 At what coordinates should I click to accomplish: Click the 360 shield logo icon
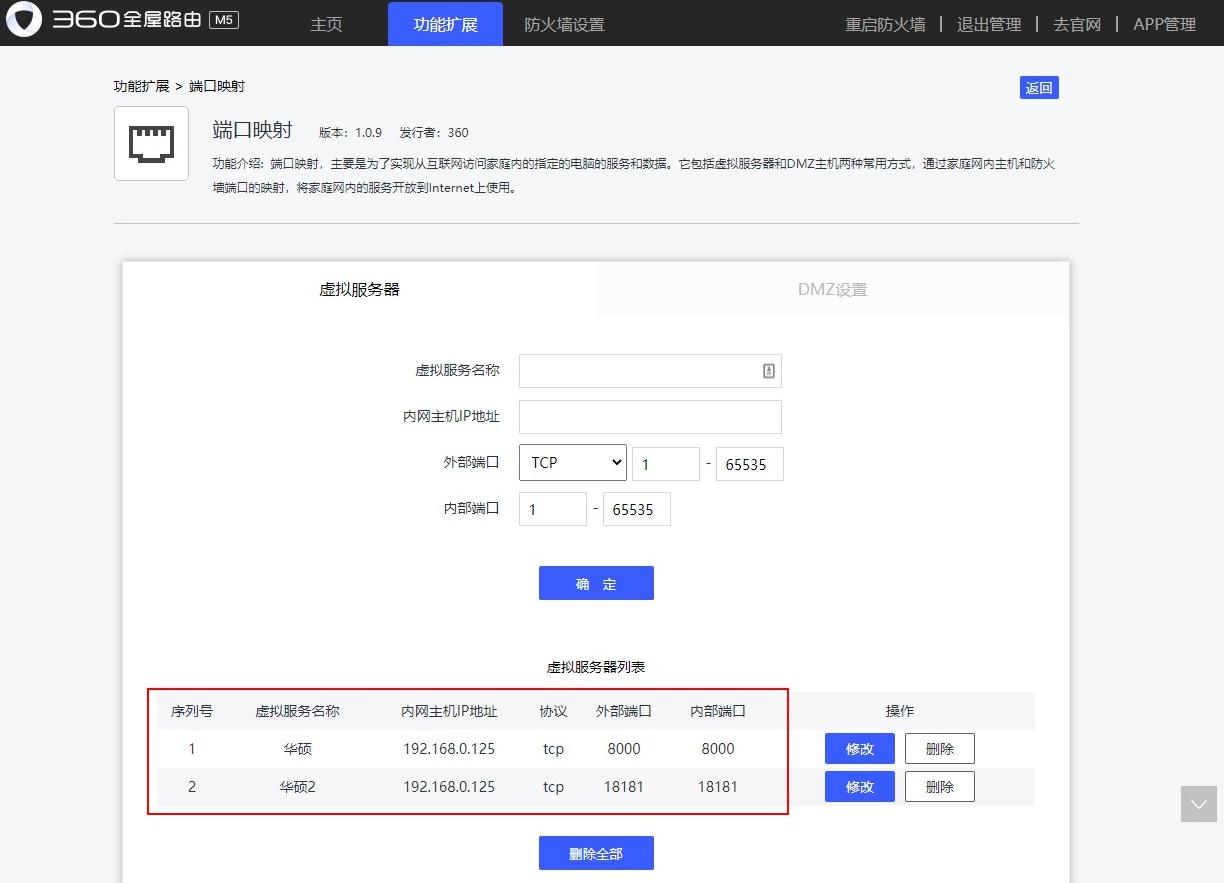click(24, 21)
